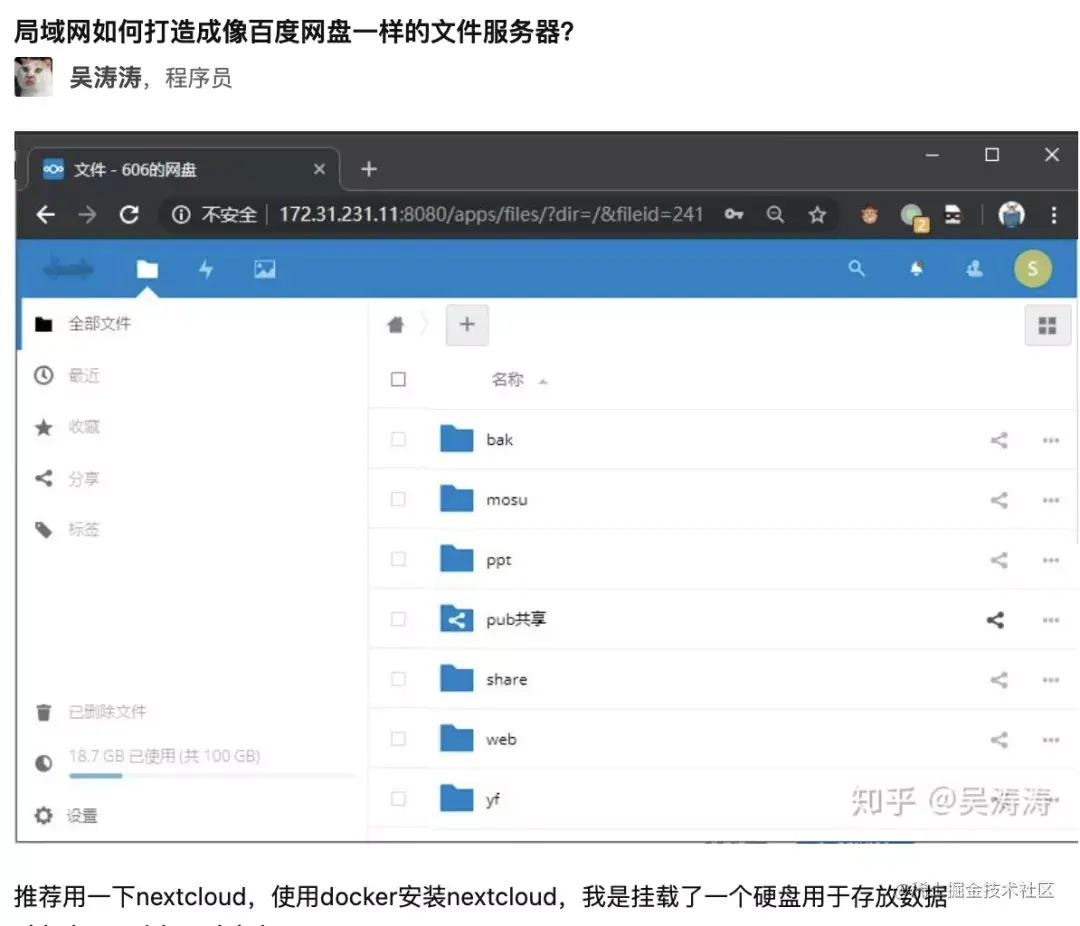This screenshot has width=1080, height=926.
Task: Open more actions menu for ppt
Action: [x=1050, y=560]
